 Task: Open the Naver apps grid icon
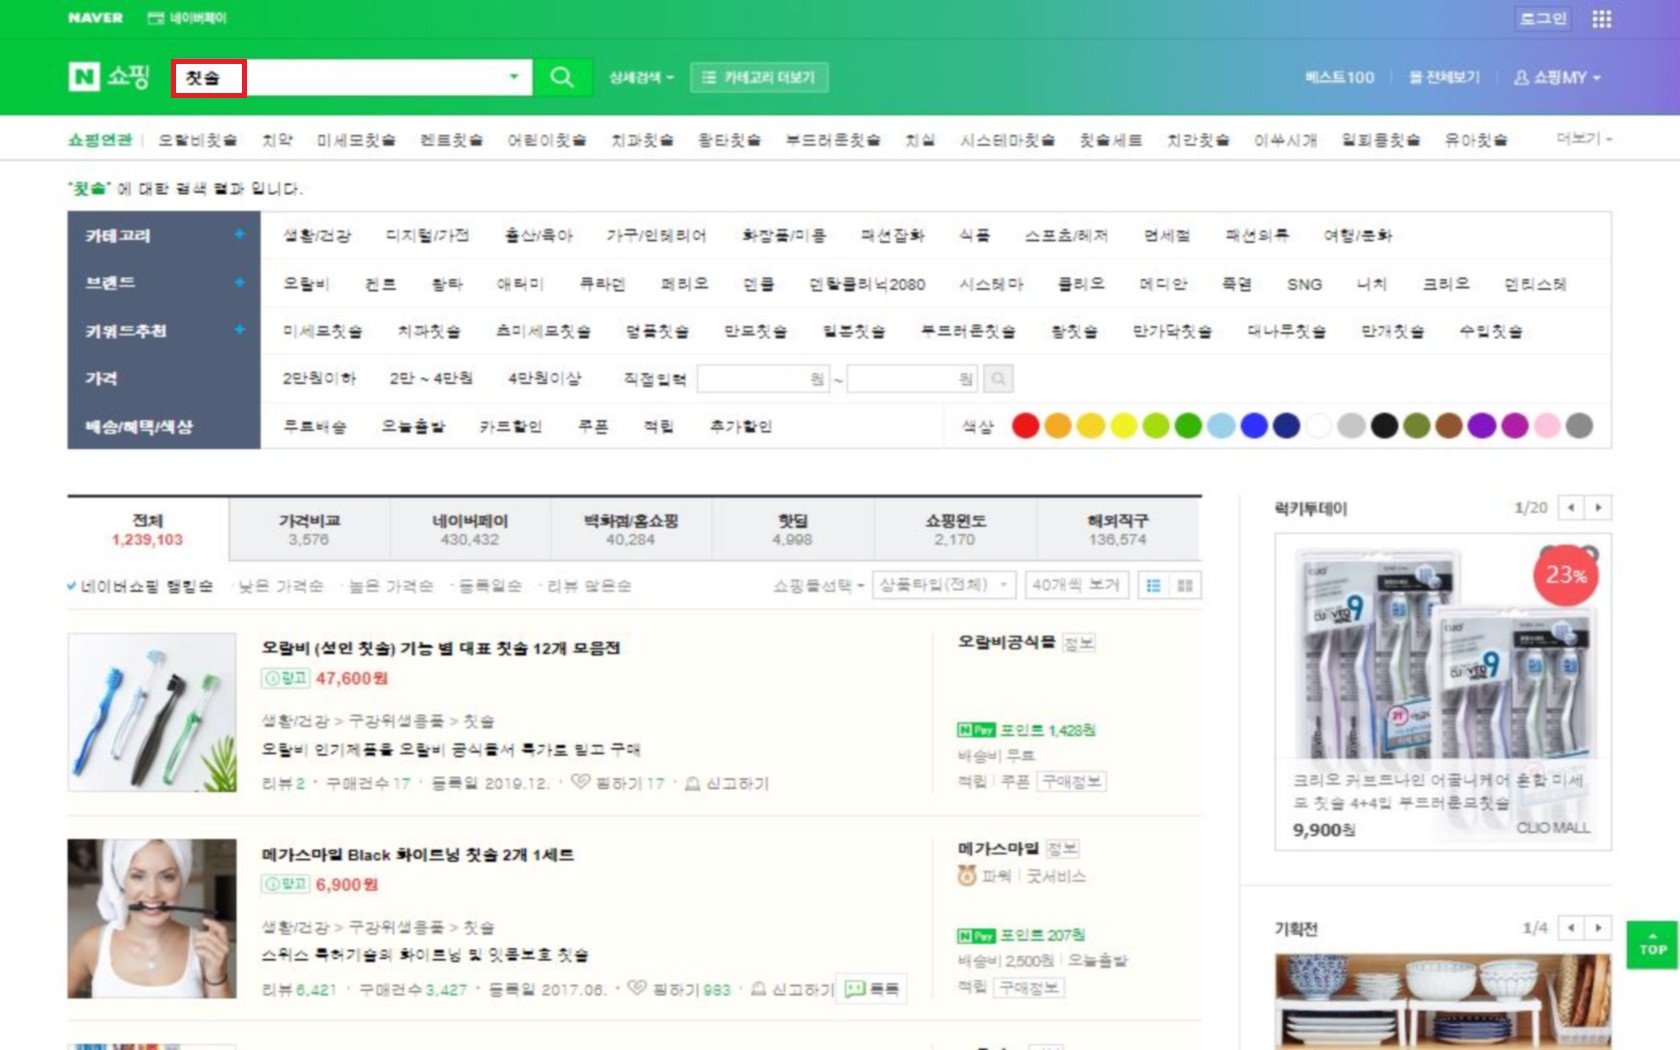point(1601,19)
